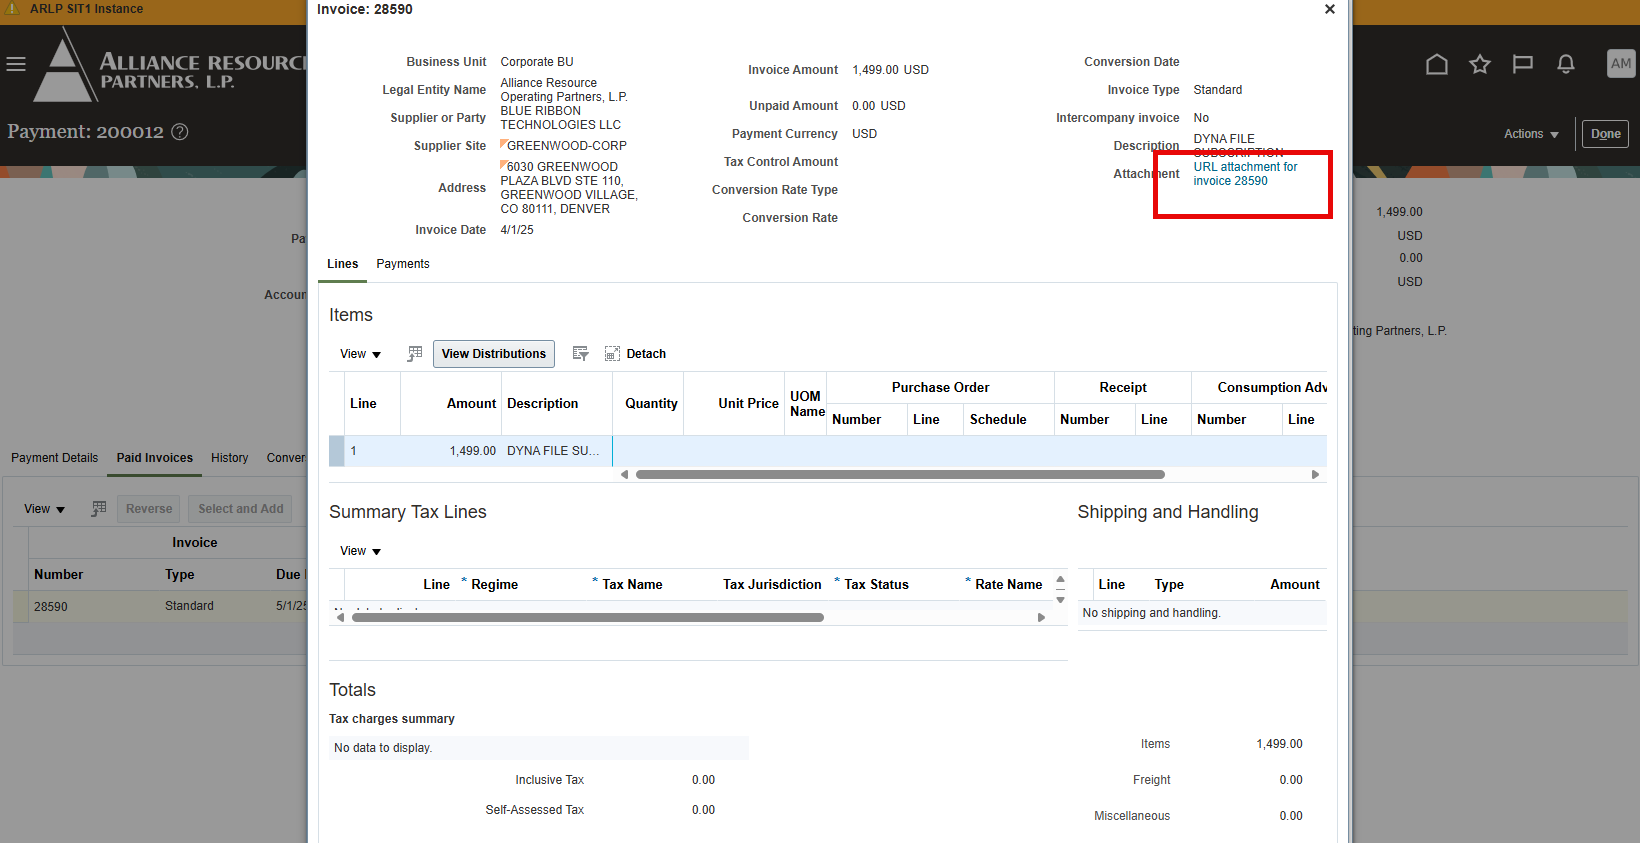The width and height of the screenshot is (1640, 843).
Task: Click the Rate Name column header
Action: click(x=1008, y=585)
